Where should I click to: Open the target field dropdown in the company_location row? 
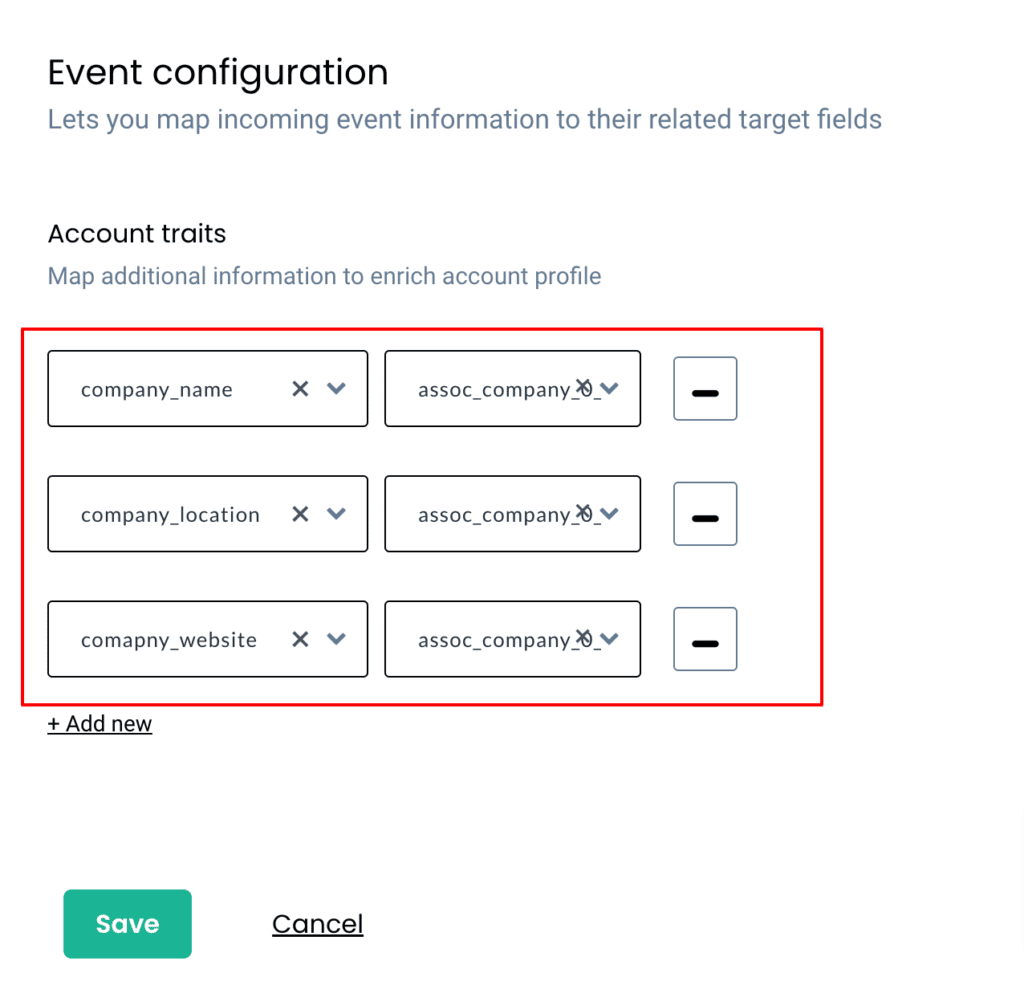click(609, 514)
